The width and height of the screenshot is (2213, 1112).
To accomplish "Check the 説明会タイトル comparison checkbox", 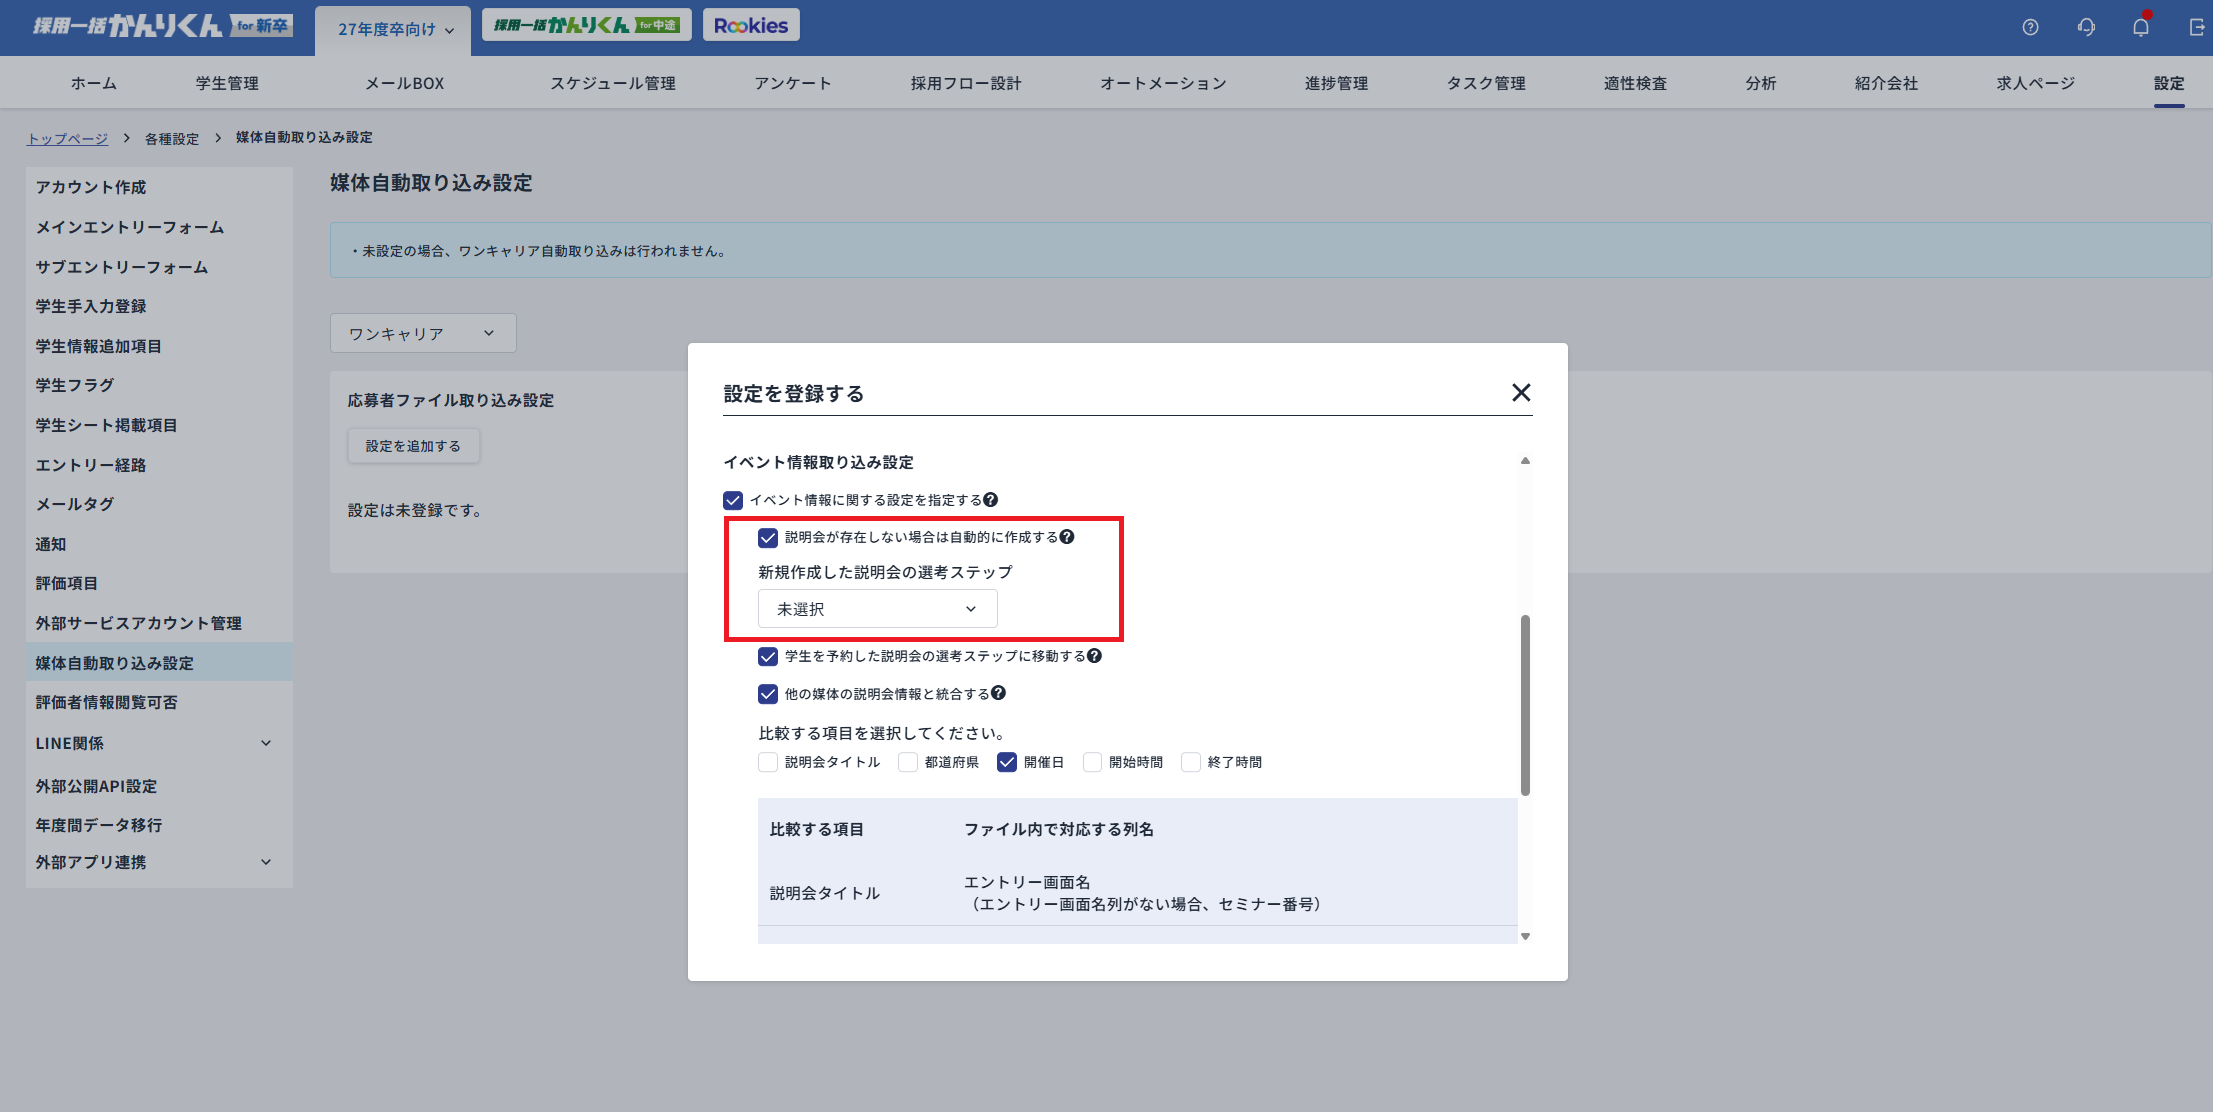I will pyautogui.click(x=768, y=762).
